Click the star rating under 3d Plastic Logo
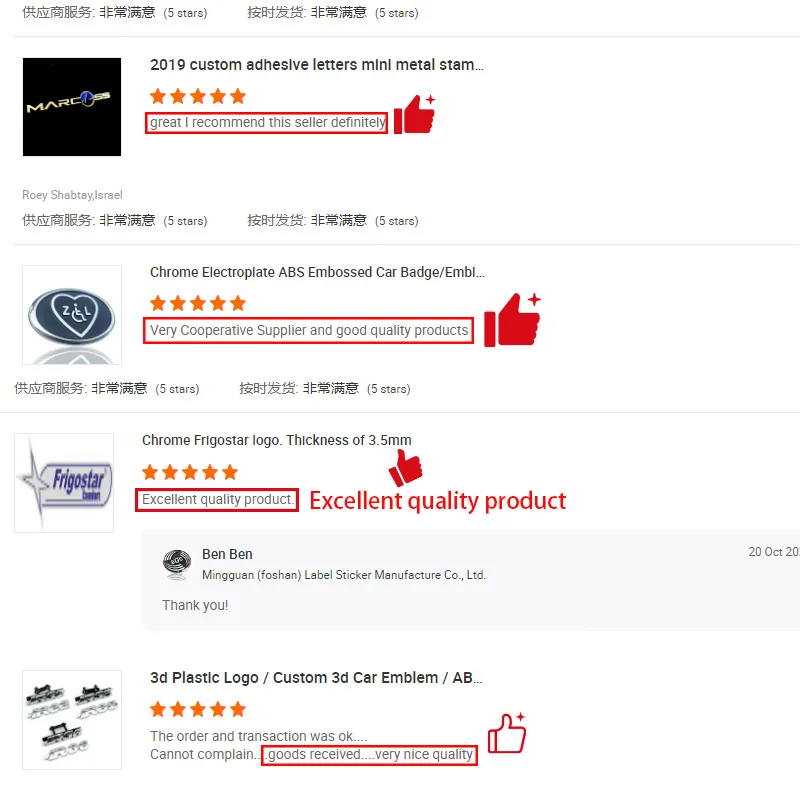 (x=198, y=709)
